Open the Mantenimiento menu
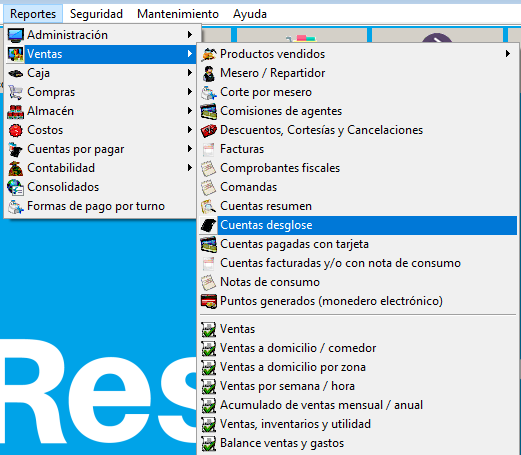Viewport: 521px width, 455px height. (178, 14)
